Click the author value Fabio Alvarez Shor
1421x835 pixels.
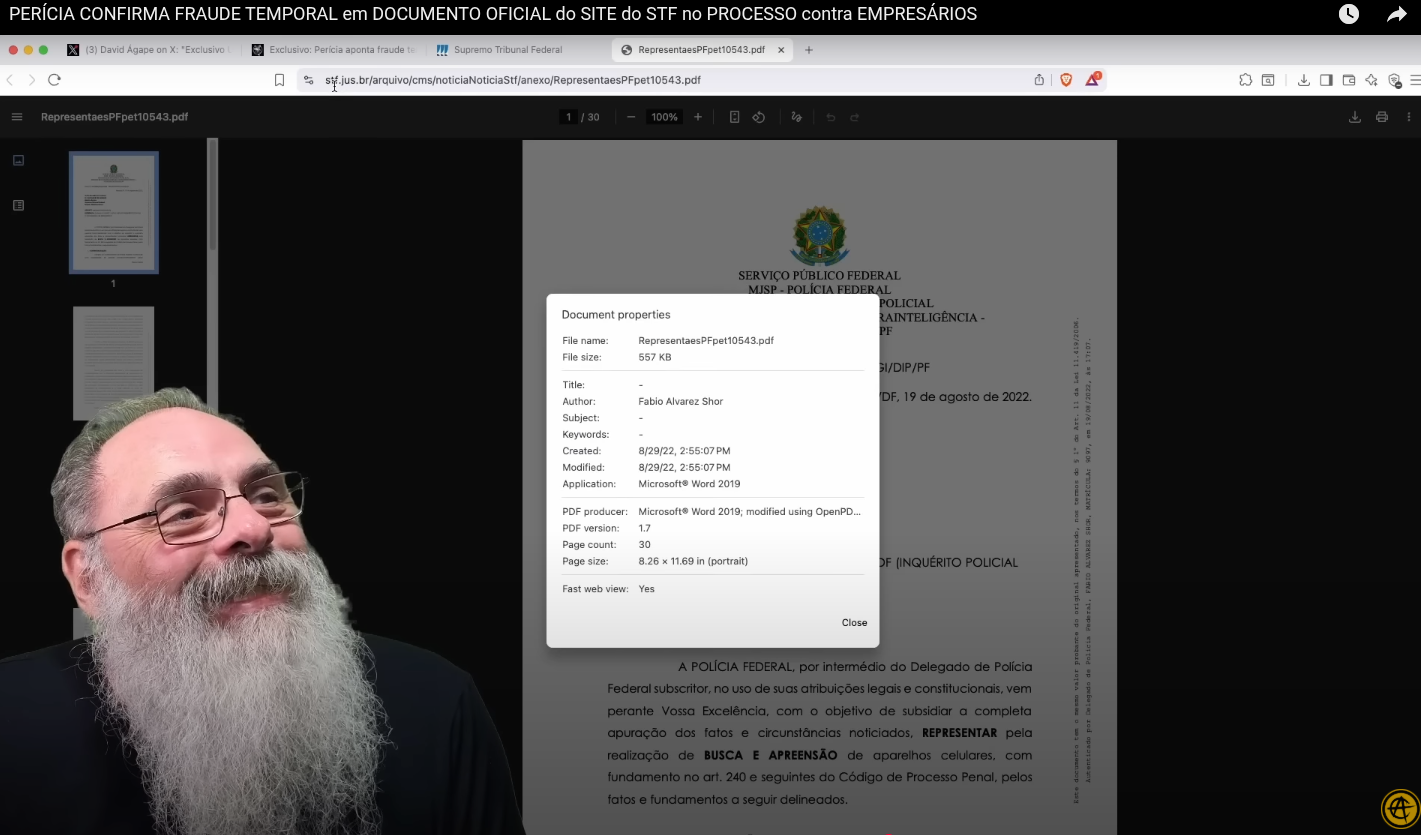(680, 401)
